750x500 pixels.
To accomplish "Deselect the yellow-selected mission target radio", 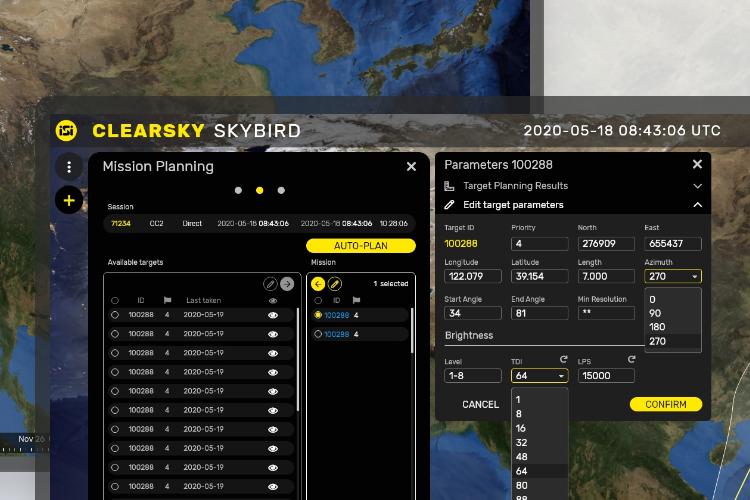I will [x=318, y=315].
